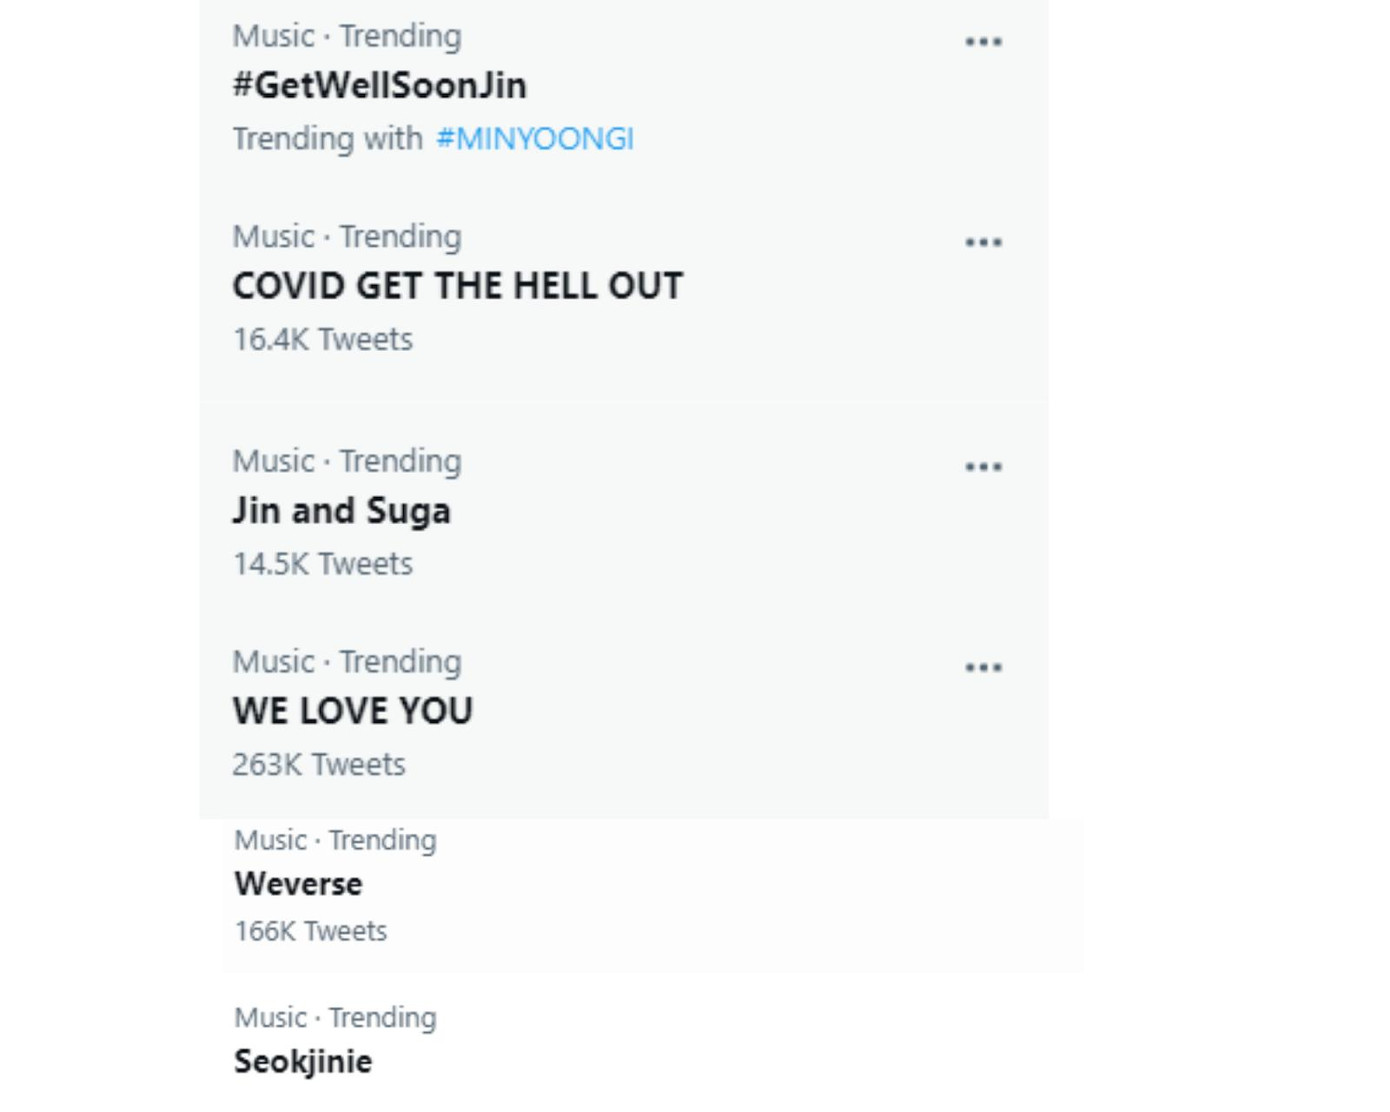The width and height of the screenshot is (1390, 1112).
Task: View tweets under #GetWellSoonJin
Action: tap(380, 86)
